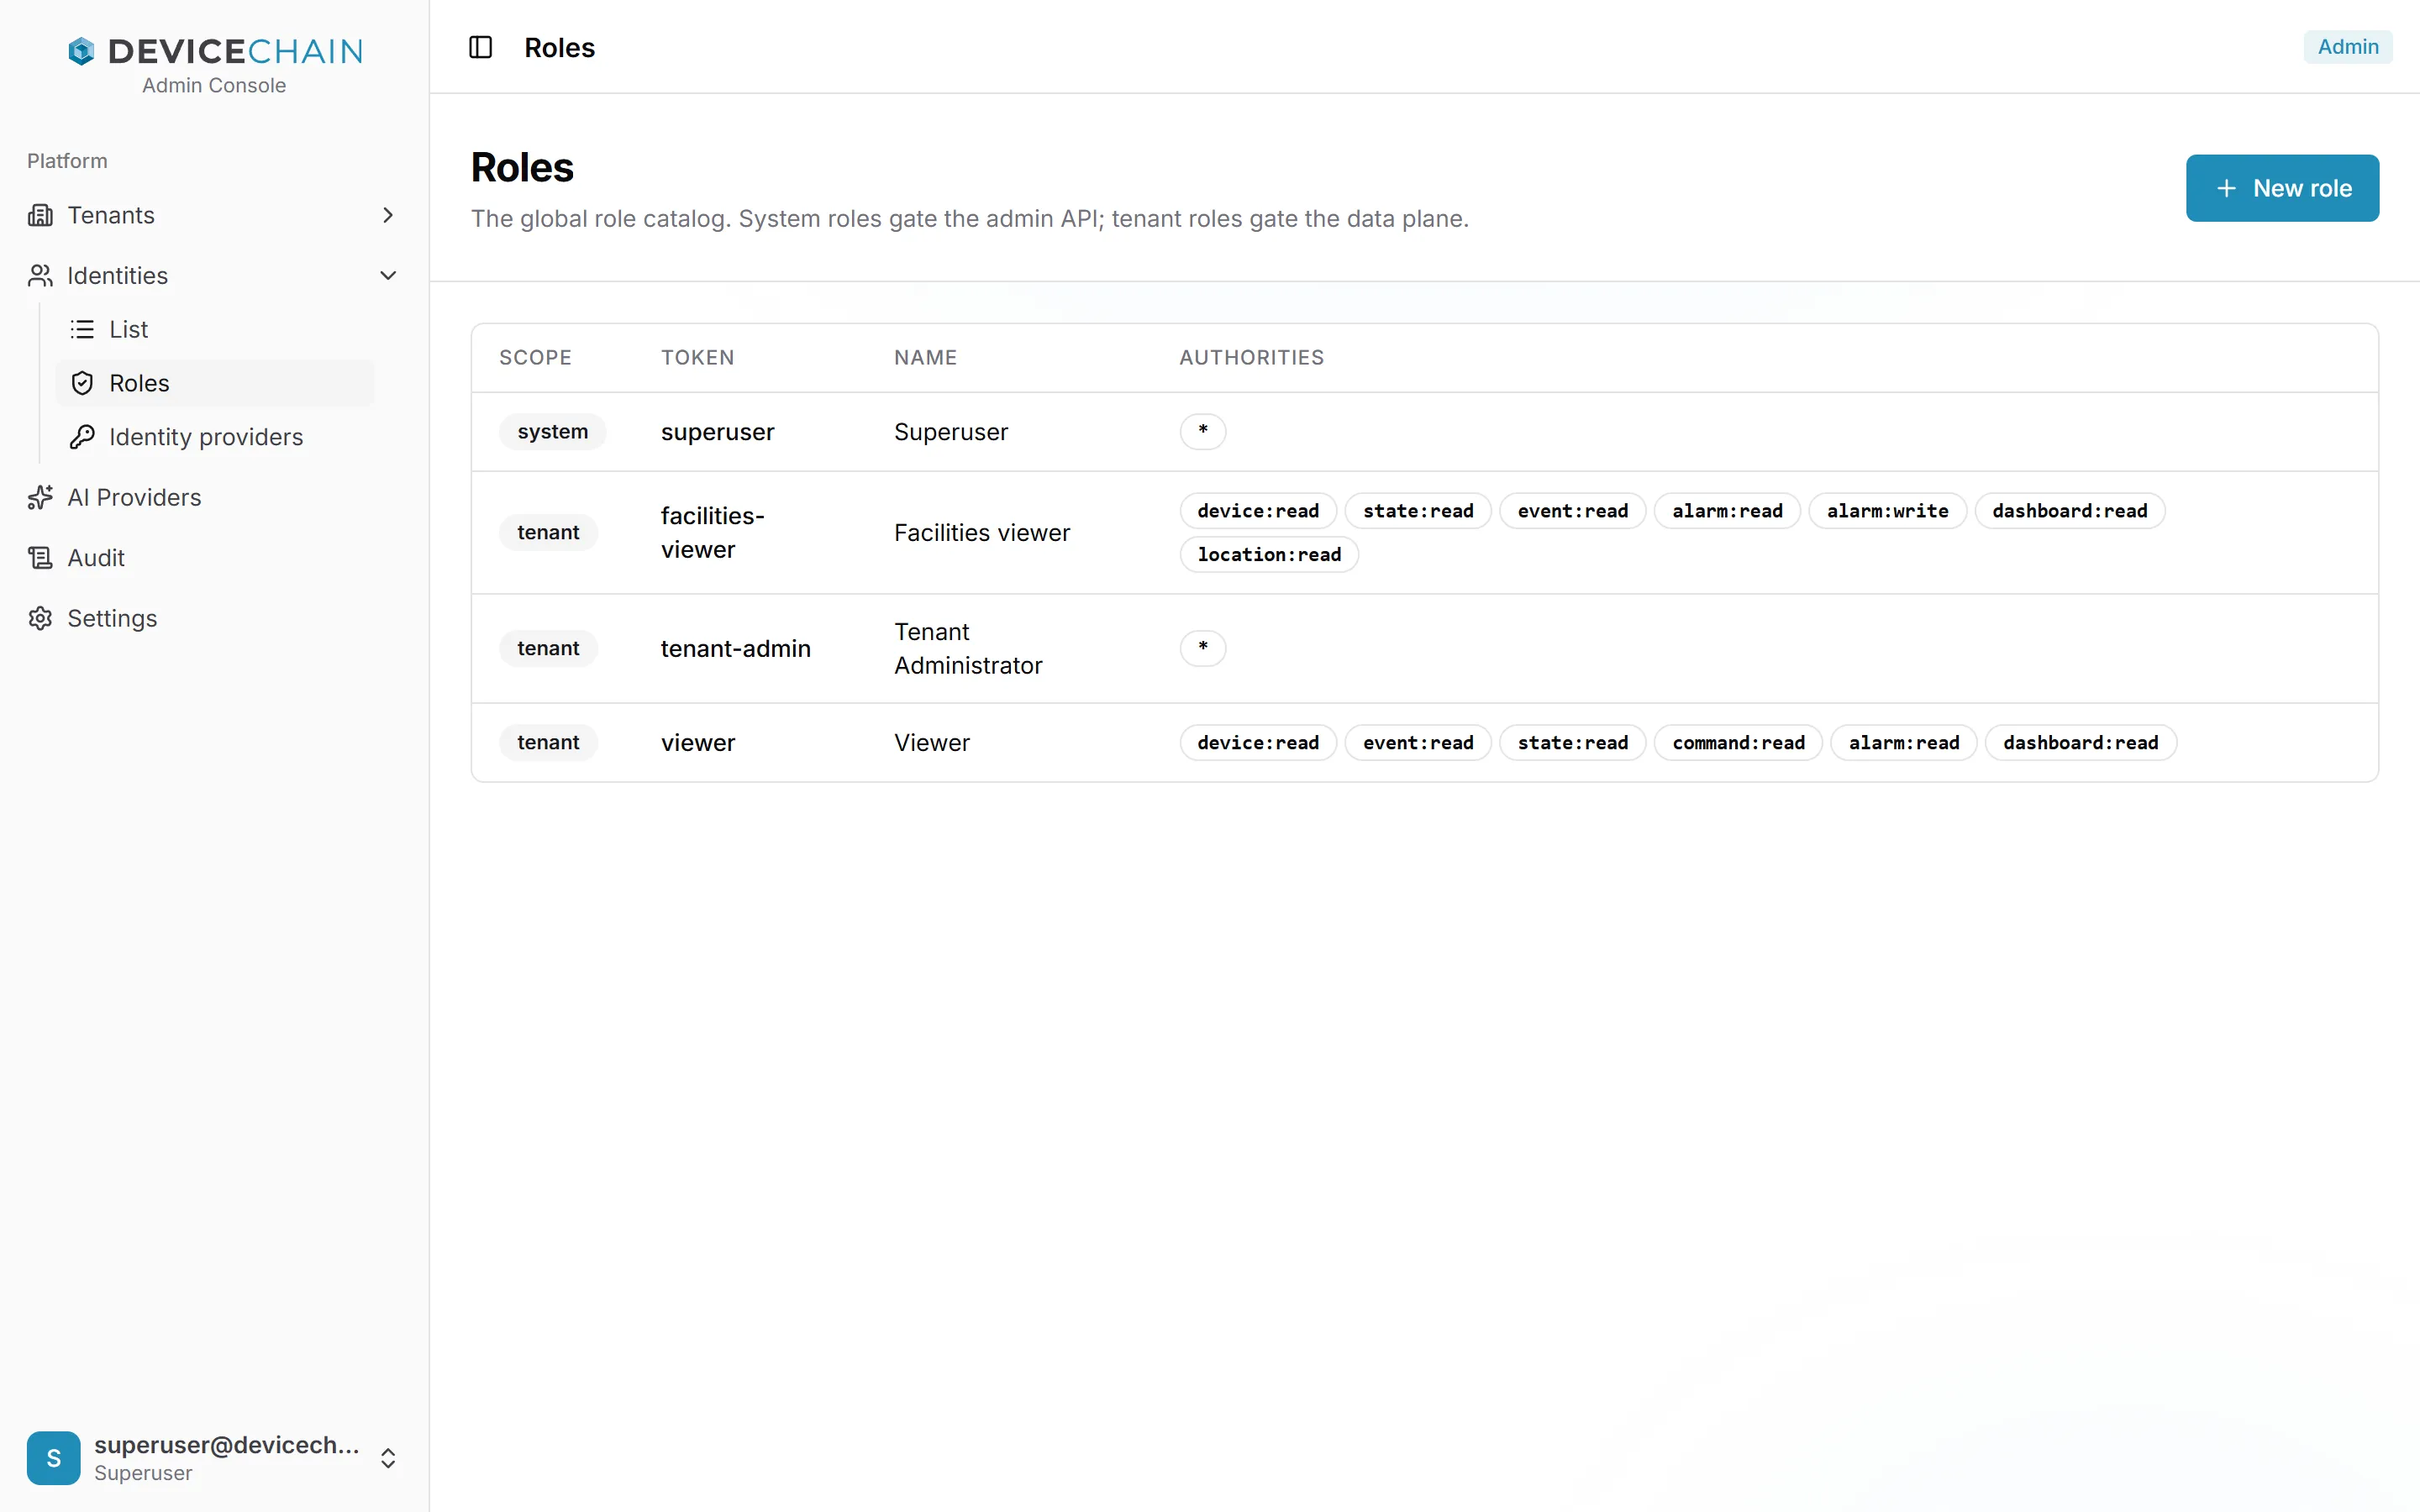Click the Identities people icon
Screen dimensions: 2420x1512
40,275
